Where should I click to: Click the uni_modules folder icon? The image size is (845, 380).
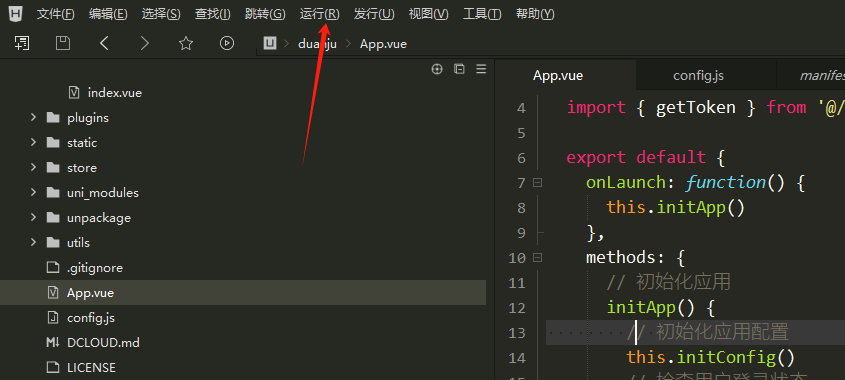point(53,192)
